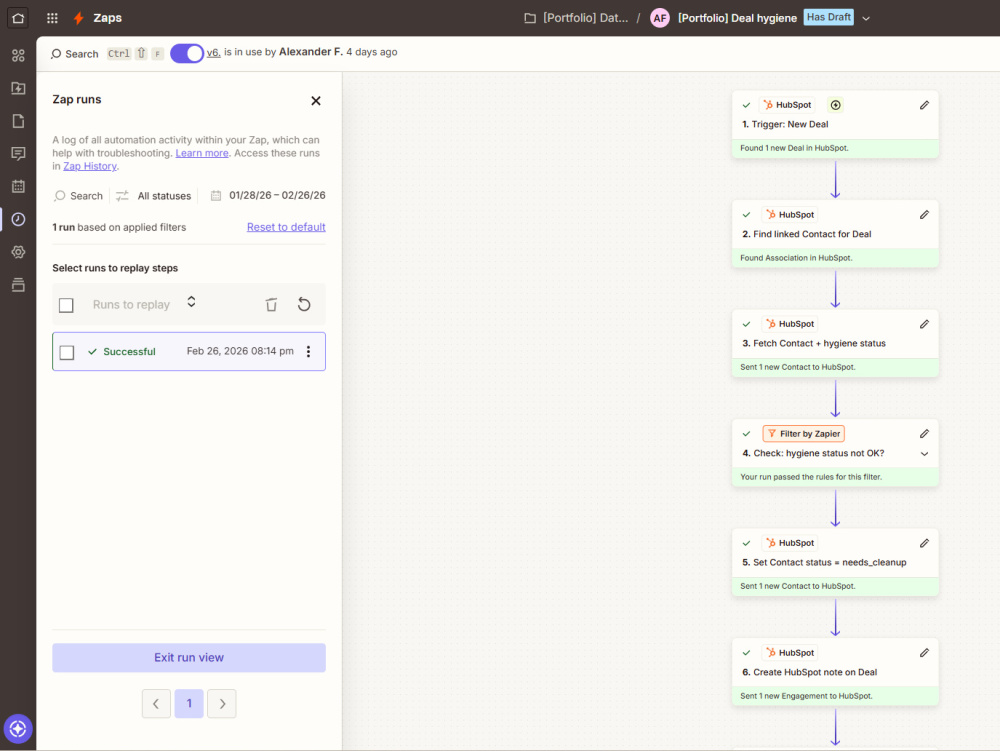Open the [Portfolio] Dat... folder breadcrumb
Image resolution: width=1000 pixels, height=751 pixels.
coord(585,18)
